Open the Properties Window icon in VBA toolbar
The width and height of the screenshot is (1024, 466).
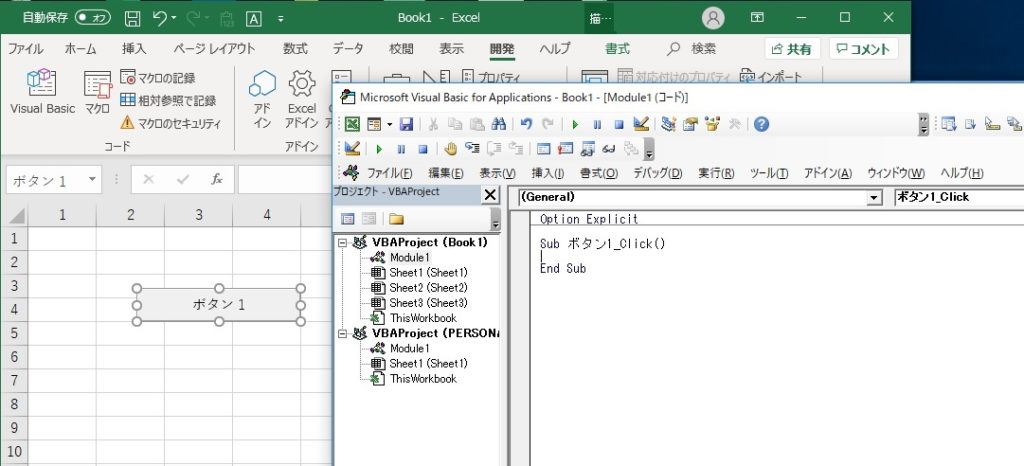click(690, 125)
